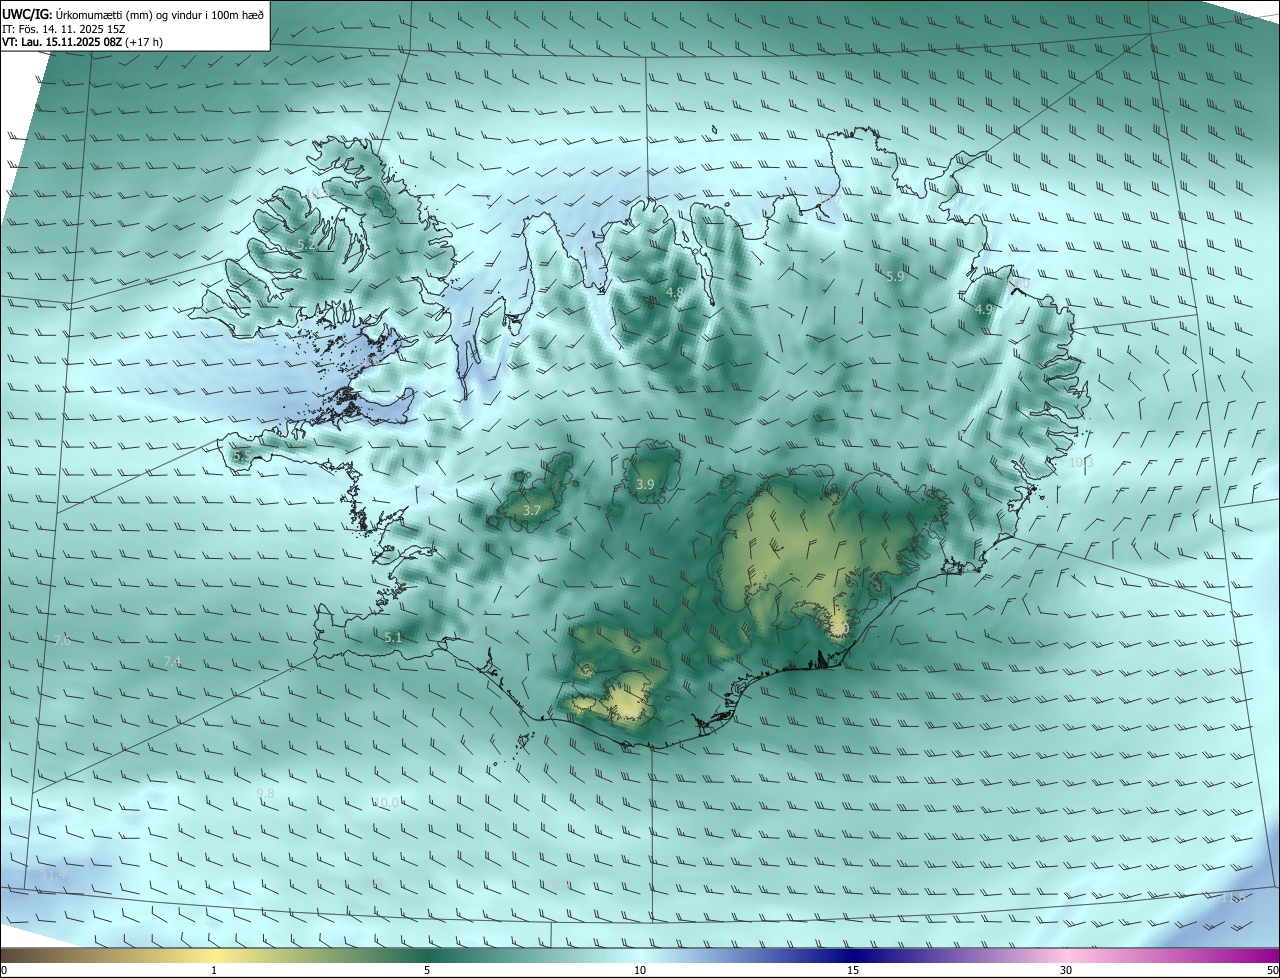Viewport: 1280px width, 978px height.
Task: Click the 5.1 value on the map
Action: point(393,638)
